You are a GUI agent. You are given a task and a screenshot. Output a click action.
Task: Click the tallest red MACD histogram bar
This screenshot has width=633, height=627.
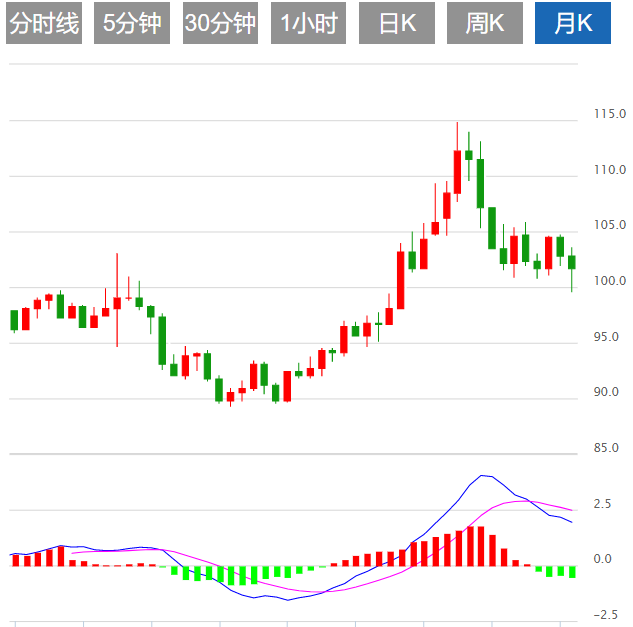pyautogui.click(x=480, y=546)
